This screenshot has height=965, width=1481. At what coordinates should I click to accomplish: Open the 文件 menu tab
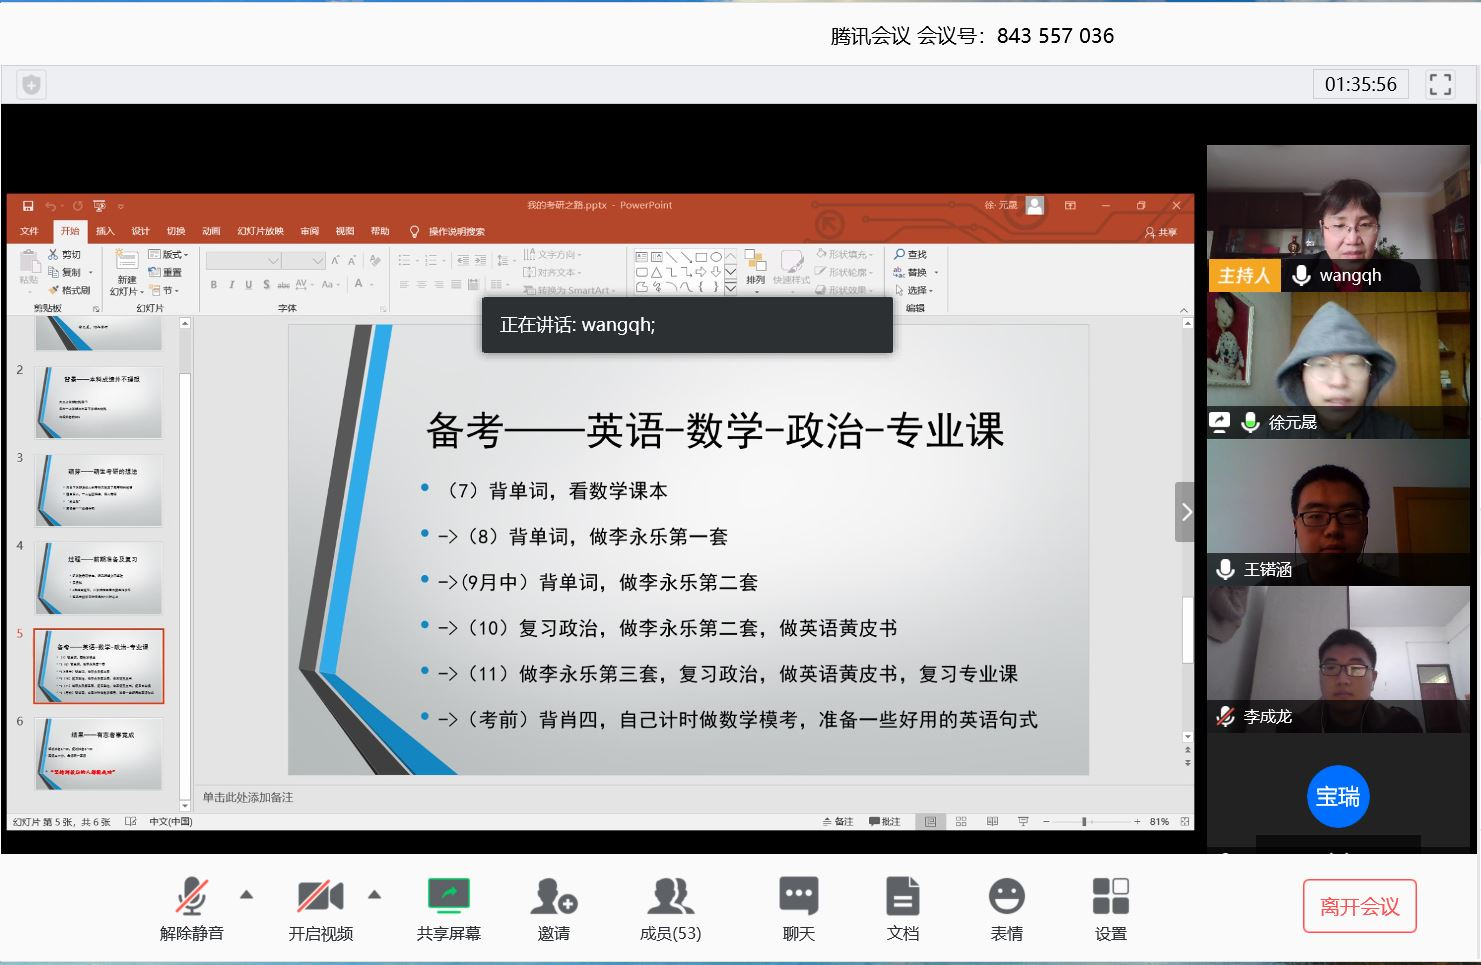point(29,231)
